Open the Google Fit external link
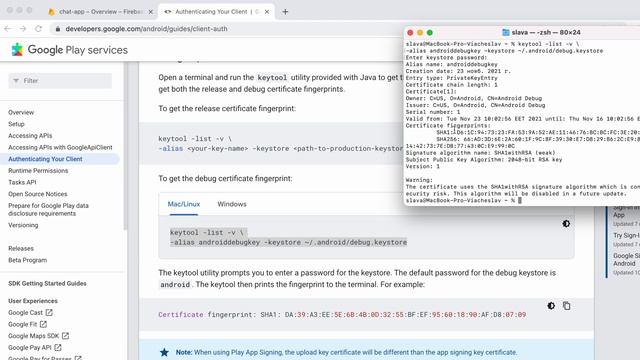 27,324
